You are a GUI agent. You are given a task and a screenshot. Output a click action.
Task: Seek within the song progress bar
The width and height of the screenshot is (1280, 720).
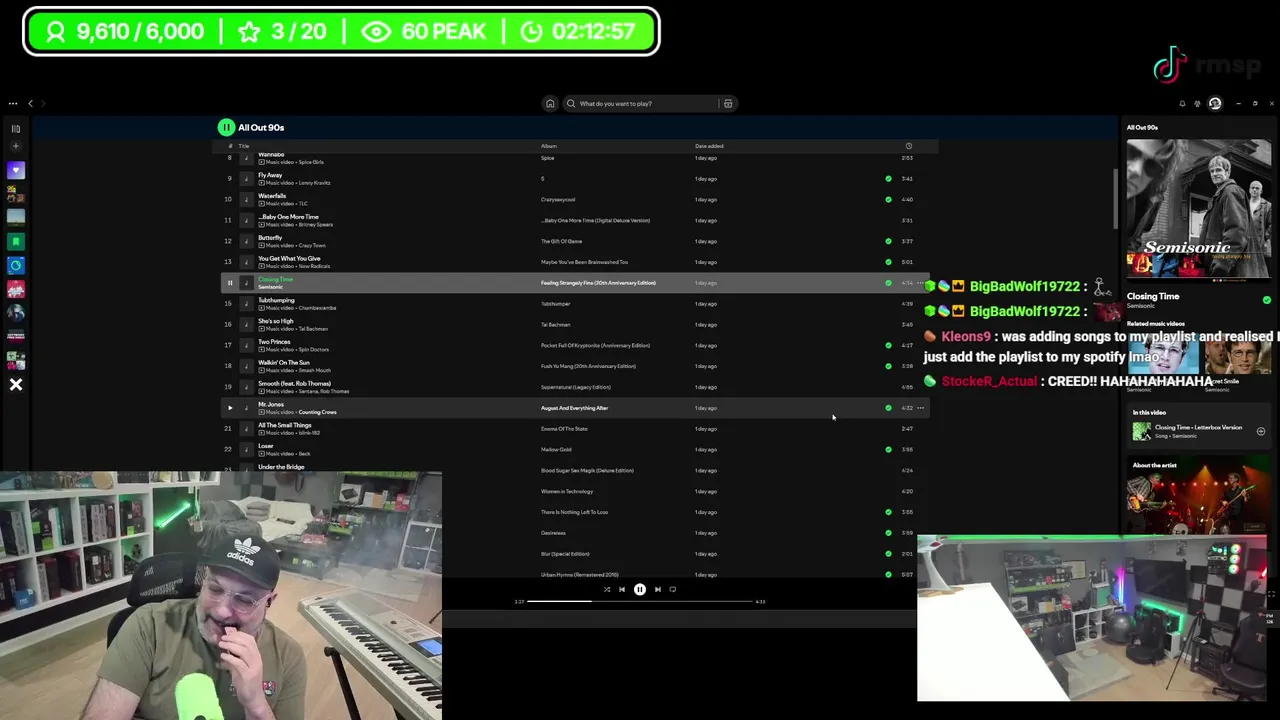pos(640,602)
